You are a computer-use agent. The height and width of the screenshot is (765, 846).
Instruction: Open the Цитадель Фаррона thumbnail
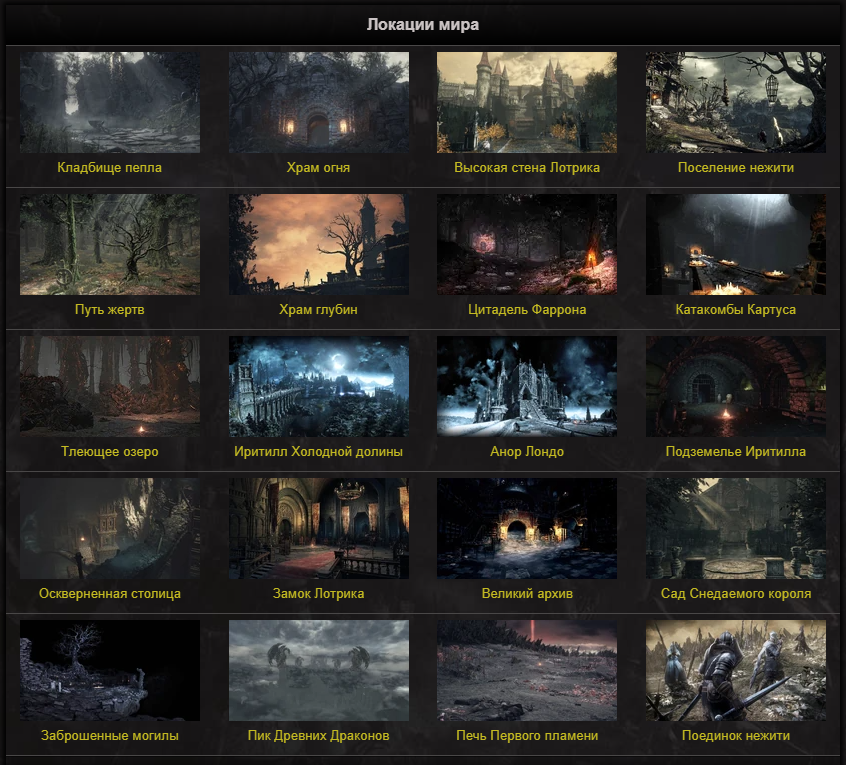tap(527, 244)
